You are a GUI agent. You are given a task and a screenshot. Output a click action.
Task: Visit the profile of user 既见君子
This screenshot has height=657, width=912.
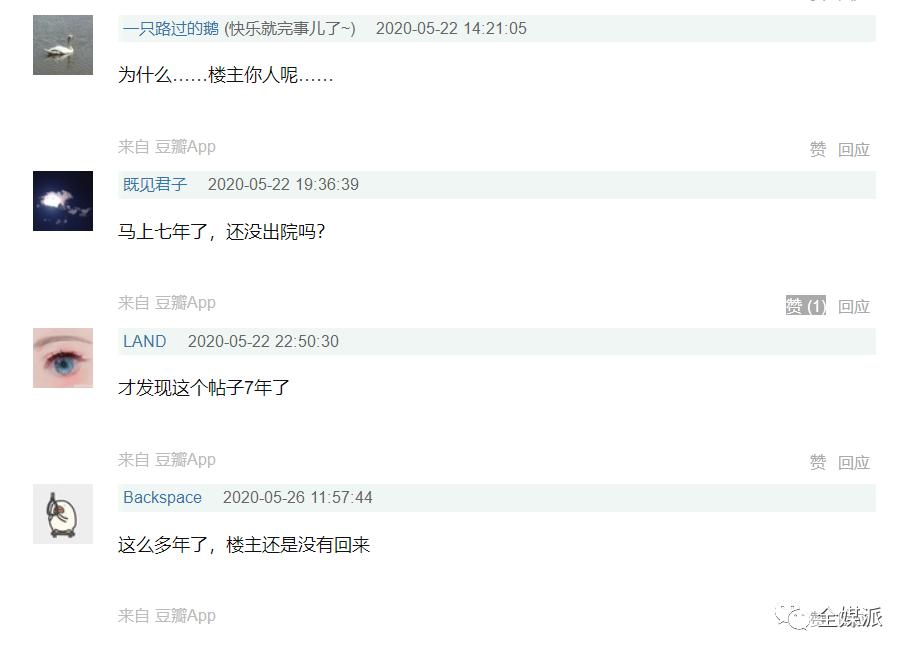[x=155, y=184]
